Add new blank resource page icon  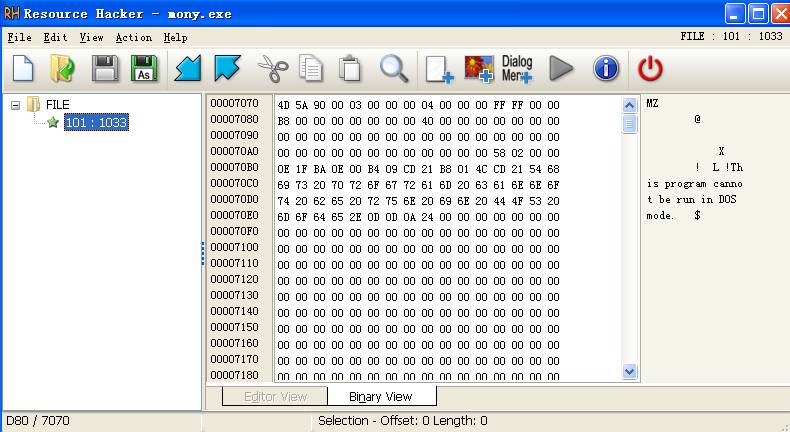tap(440, 69)
